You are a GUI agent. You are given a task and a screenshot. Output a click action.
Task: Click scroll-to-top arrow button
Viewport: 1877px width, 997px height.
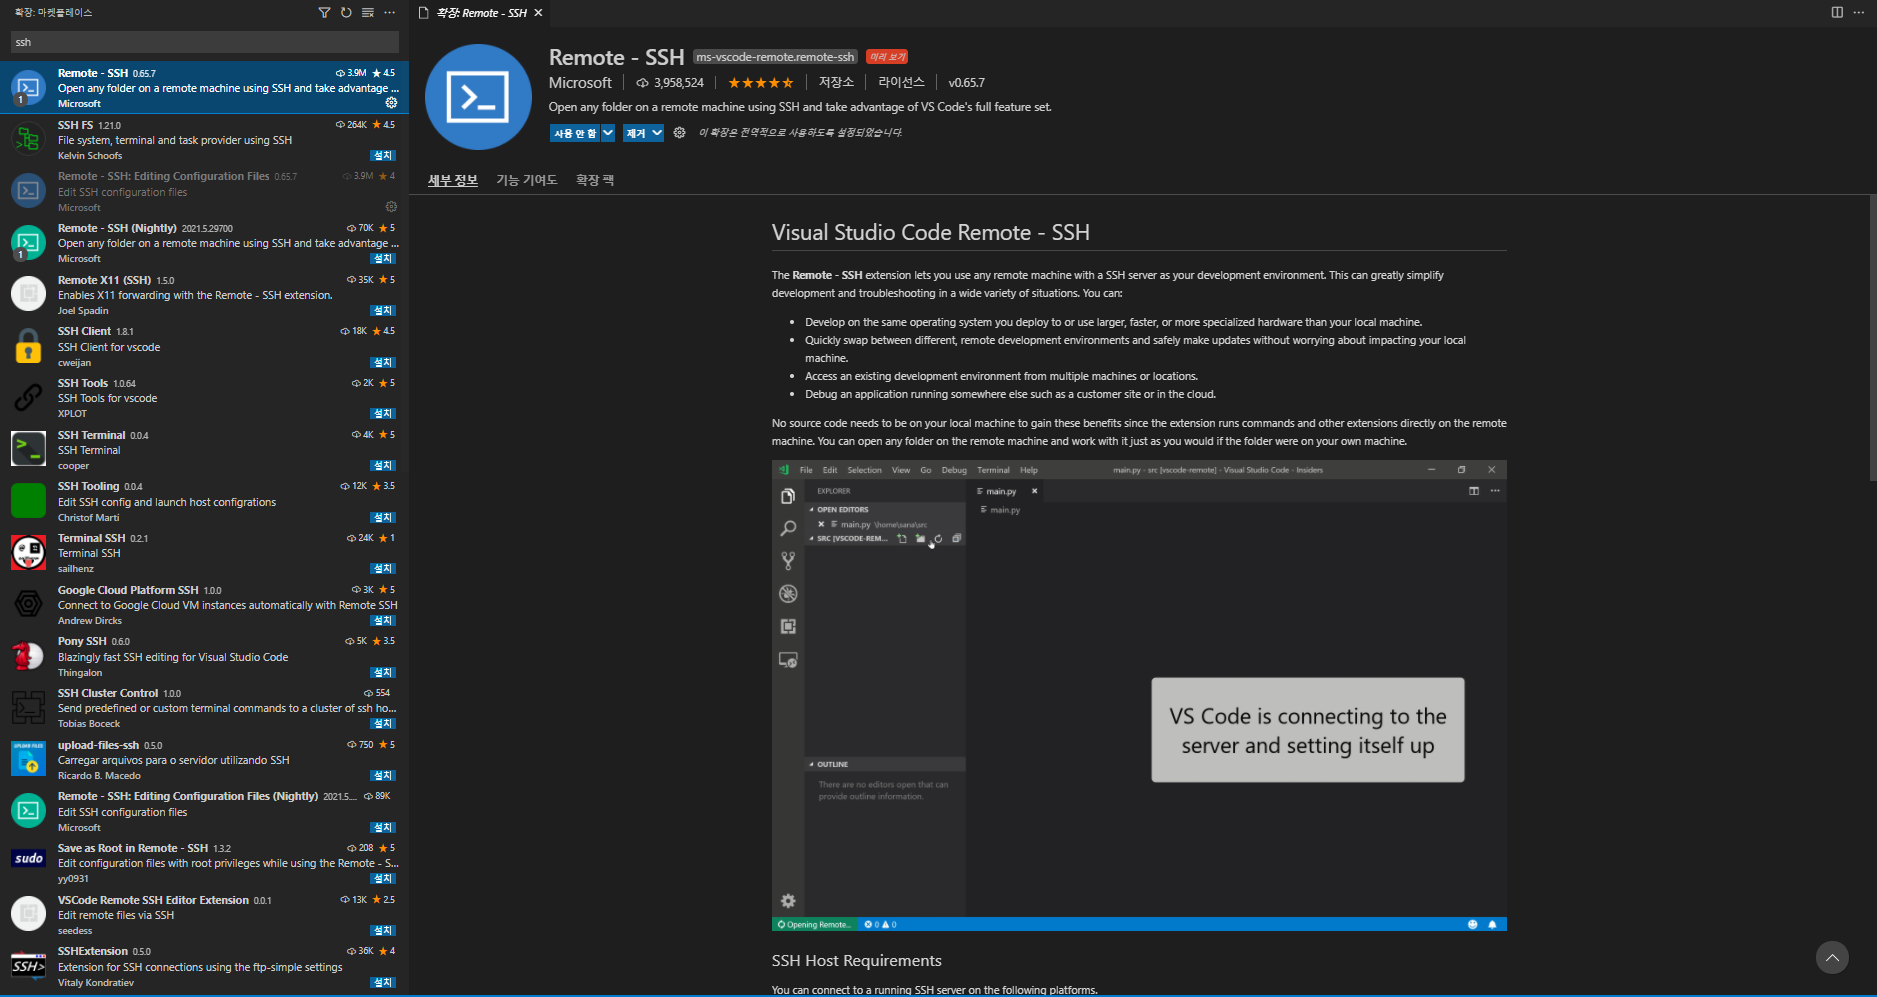(1832, 958)
